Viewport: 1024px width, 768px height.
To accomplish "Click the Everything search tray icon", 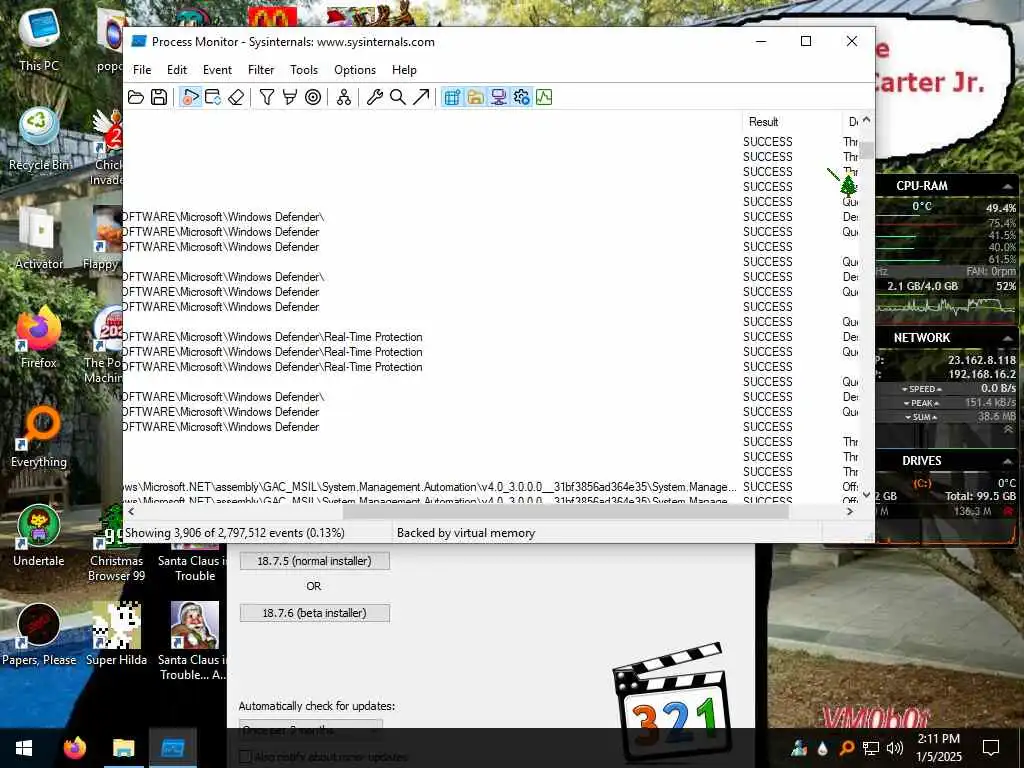I will [847, 748].
